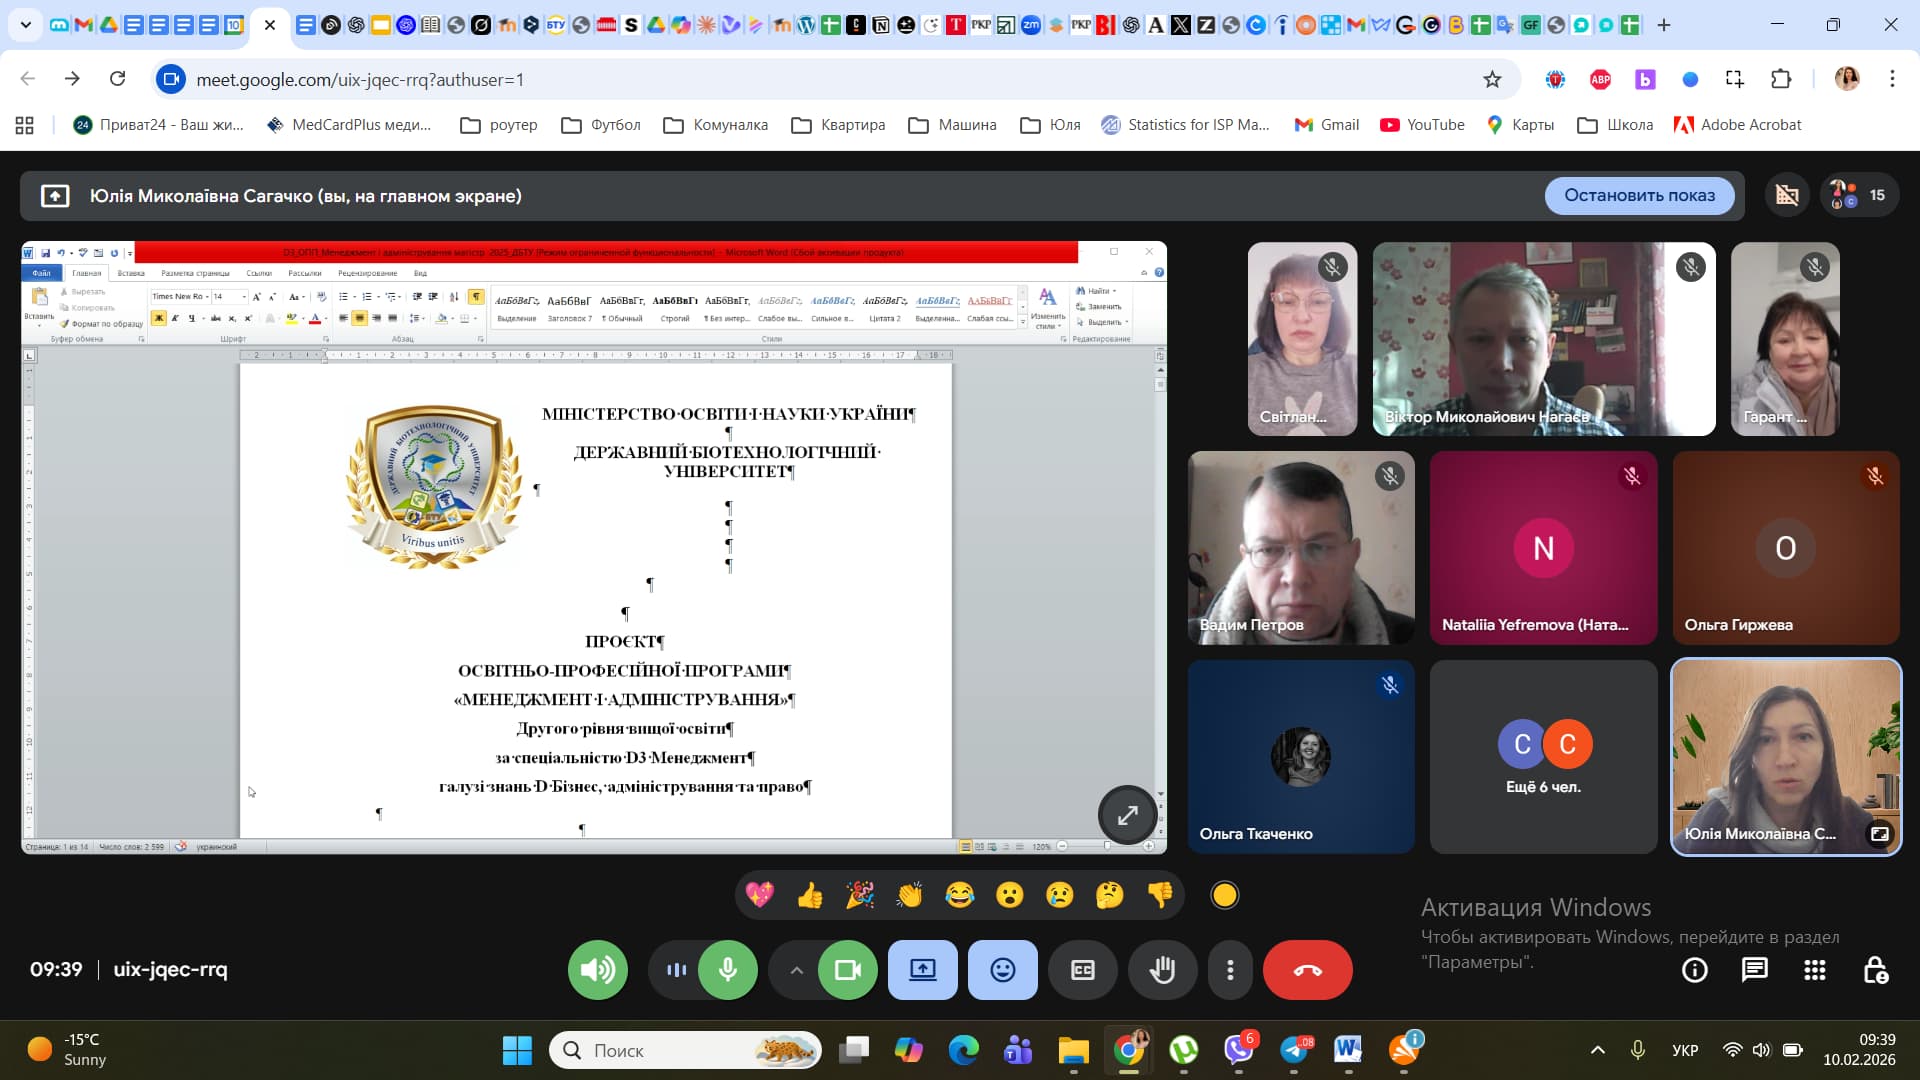Viewport: 1920px width, 1080px height.
Task: Choose the yellow reaction skin tone swatch
Action: [x=1224, y=895]
